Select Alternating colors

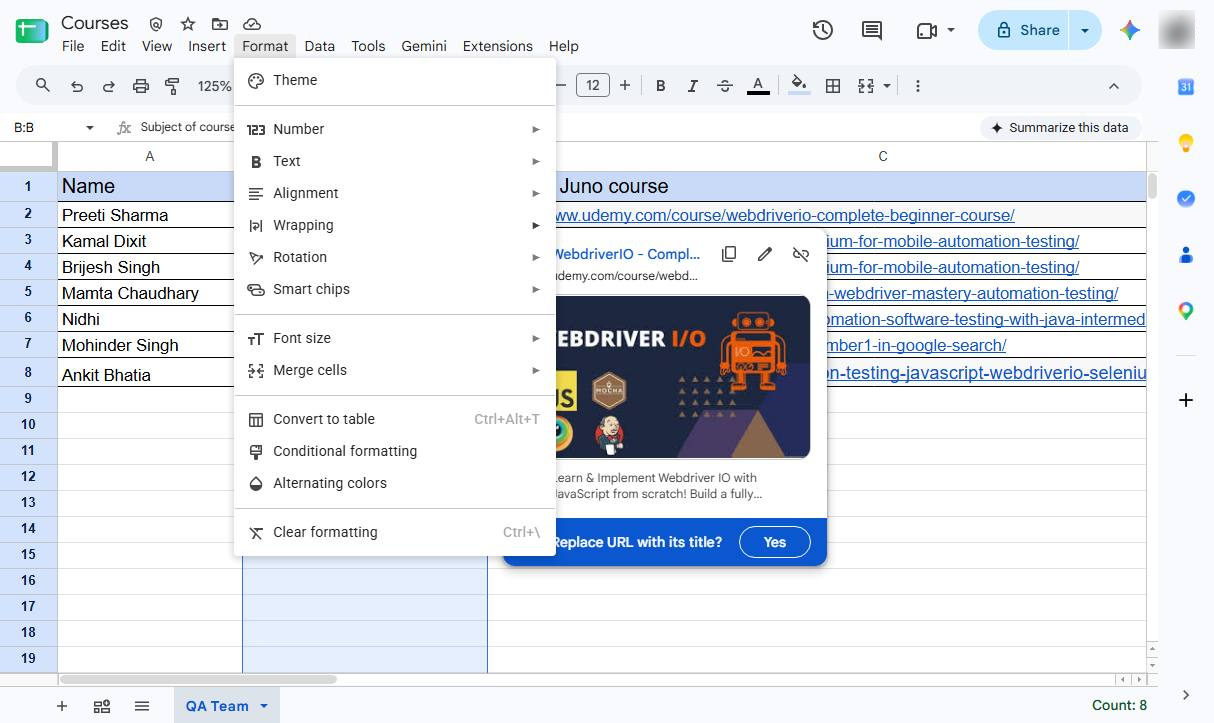tap(394, 483)
